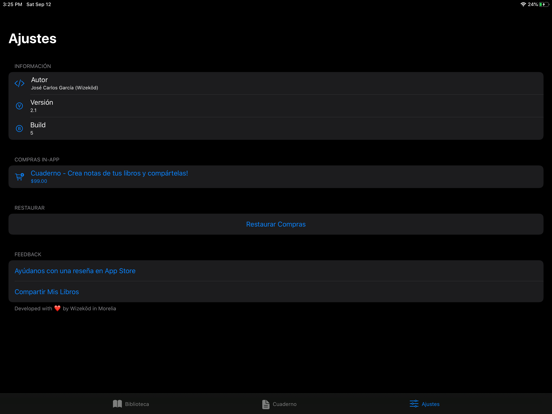The width and height of the screenshot is (552, 414).
Task: Switch to the Biblioteca tab
Action: (x=131, y=404)
